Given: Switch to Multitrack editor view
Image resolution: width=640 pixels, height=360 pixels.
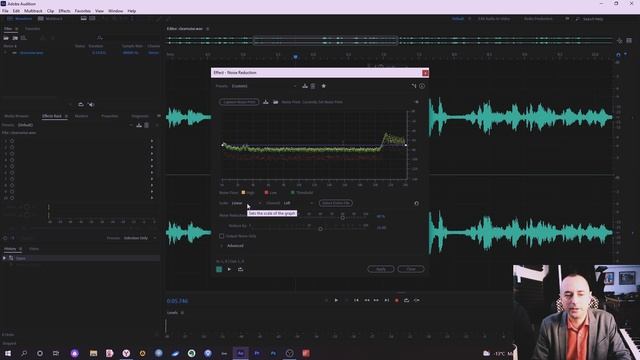Looking at the screenshot, I should [x=50, y=19].
